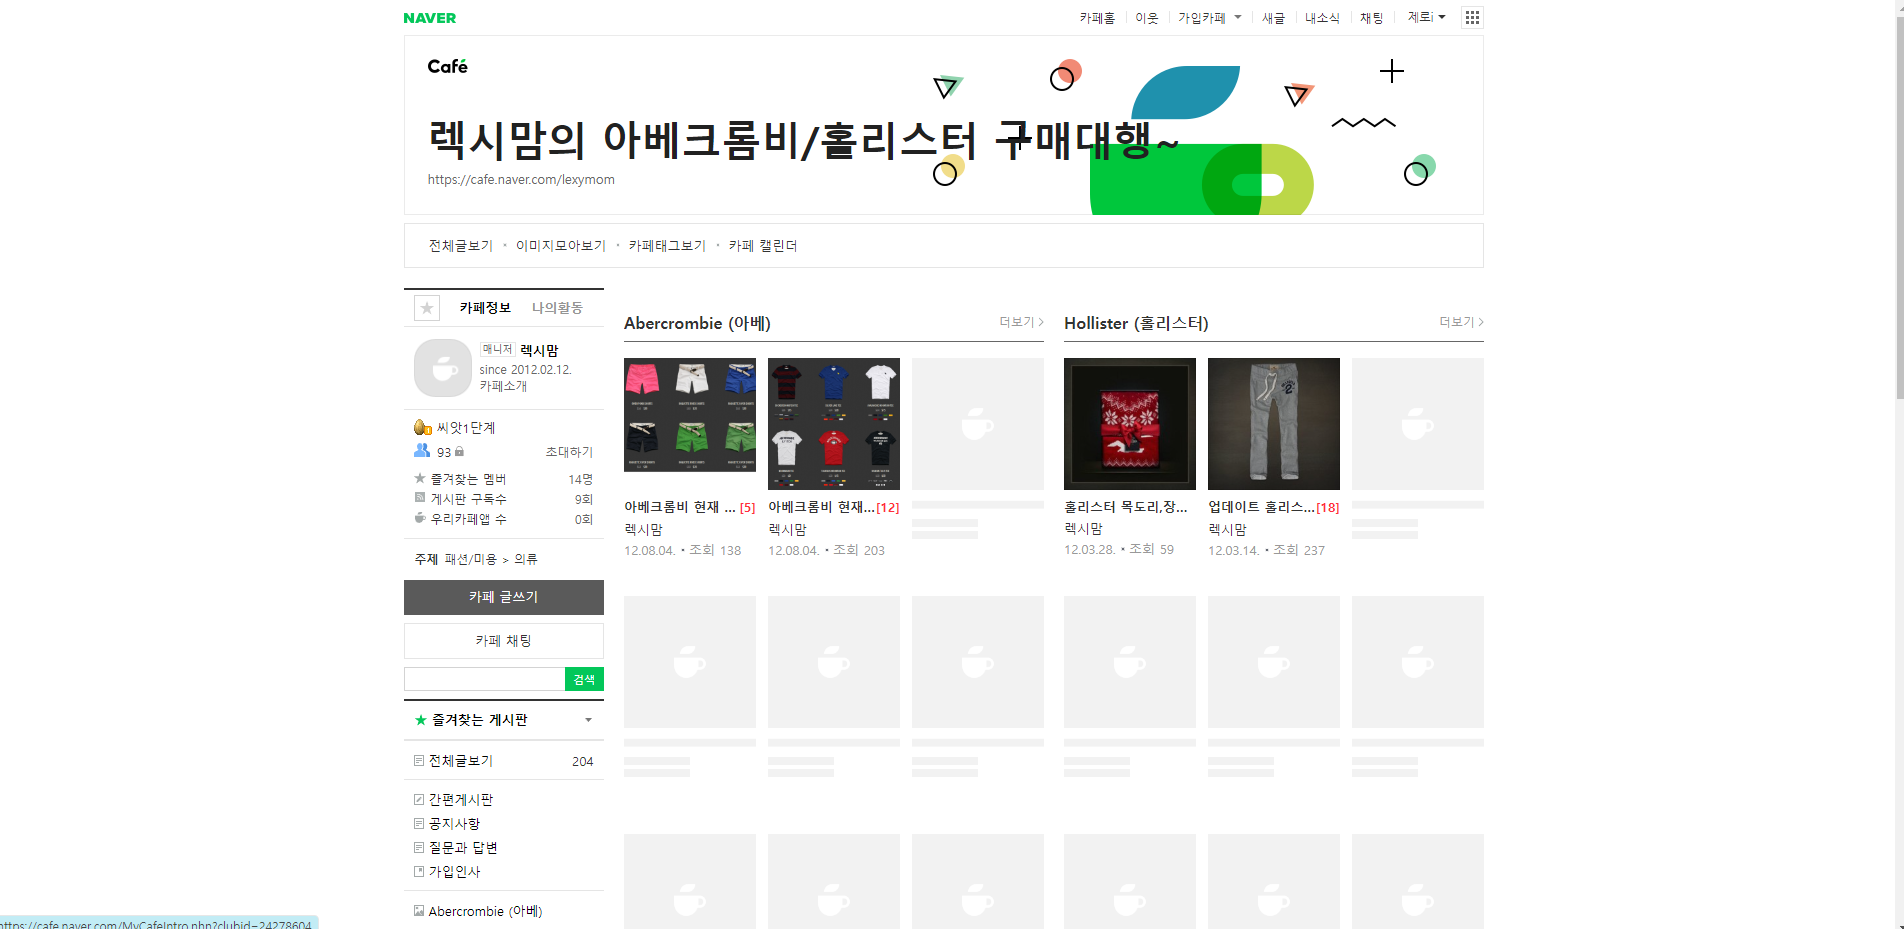This screenshot has height=929, width=1904.
Task: Open the 제로 user dropdown menu
Action: (x=1427, y=18)
